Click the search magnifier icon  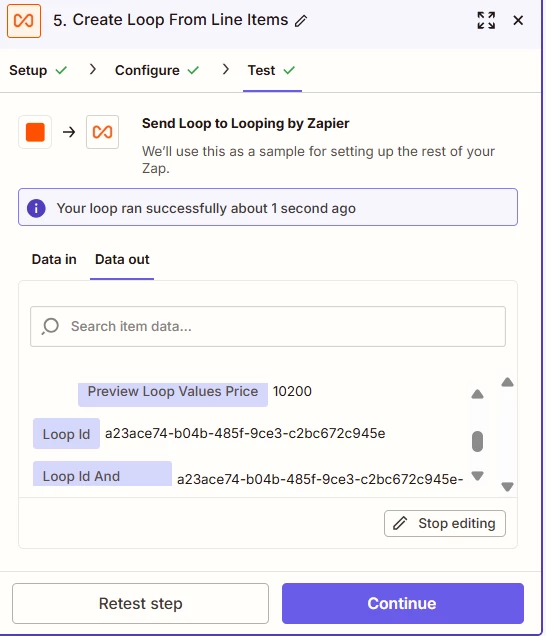pyautogui.click(x=50, y=326)
